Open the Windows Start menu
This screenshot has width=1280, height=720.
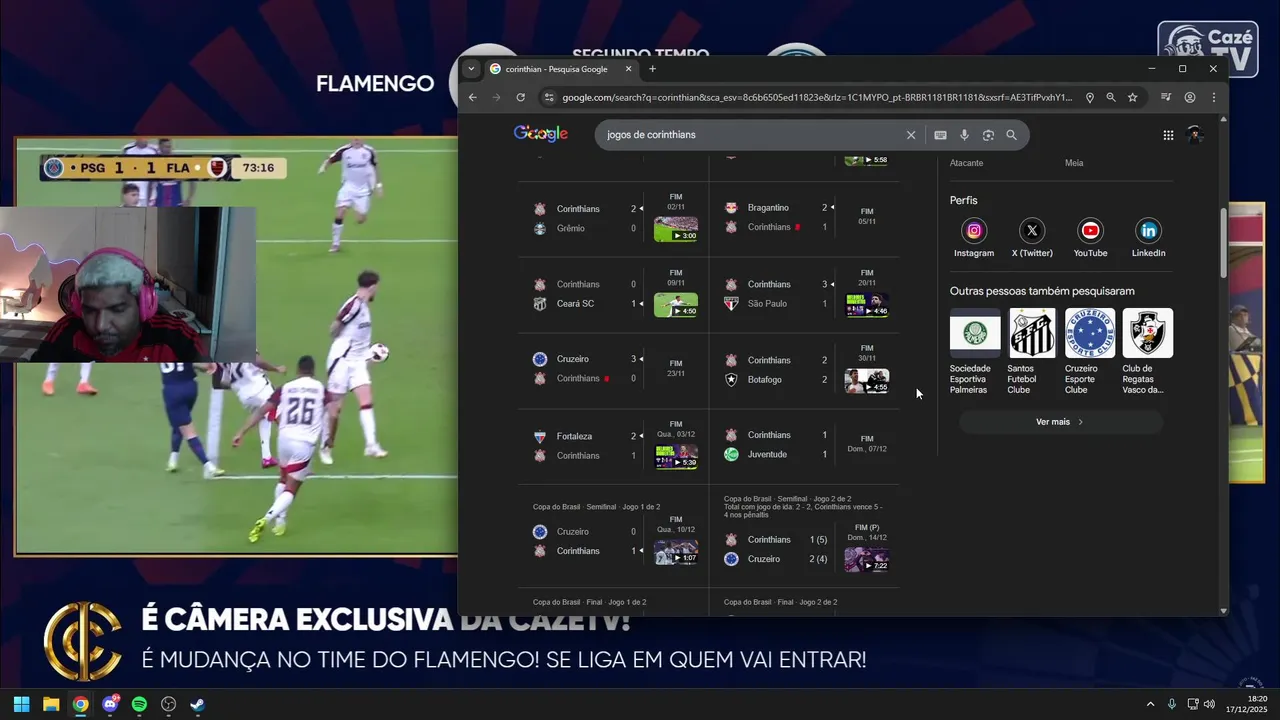coord(21,704)
